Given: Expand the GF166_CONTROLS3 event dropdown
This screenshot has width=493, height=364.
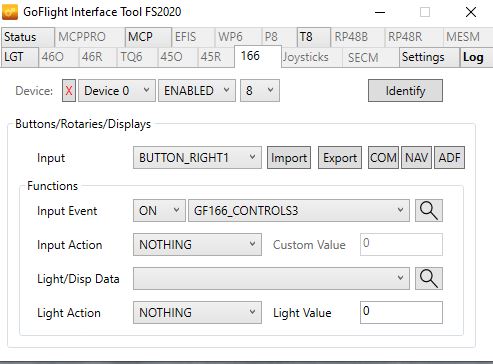Looking at the screenshot, I should (x=299, y=211).
